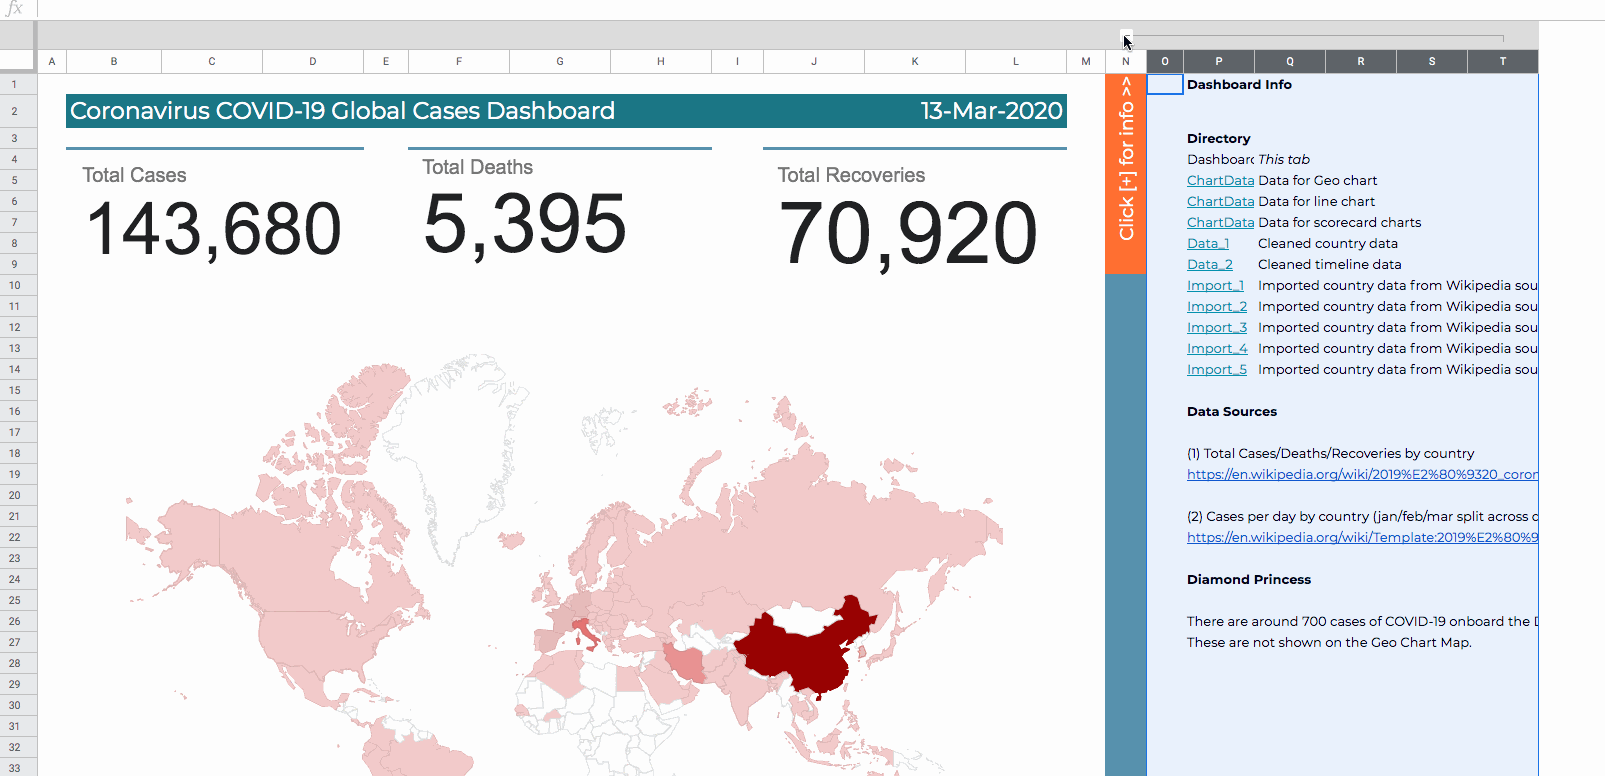The width and height of the screenshot is (1605, 776).
Task: Open the ChartData link for scorecard charts
Action: 1220,223
